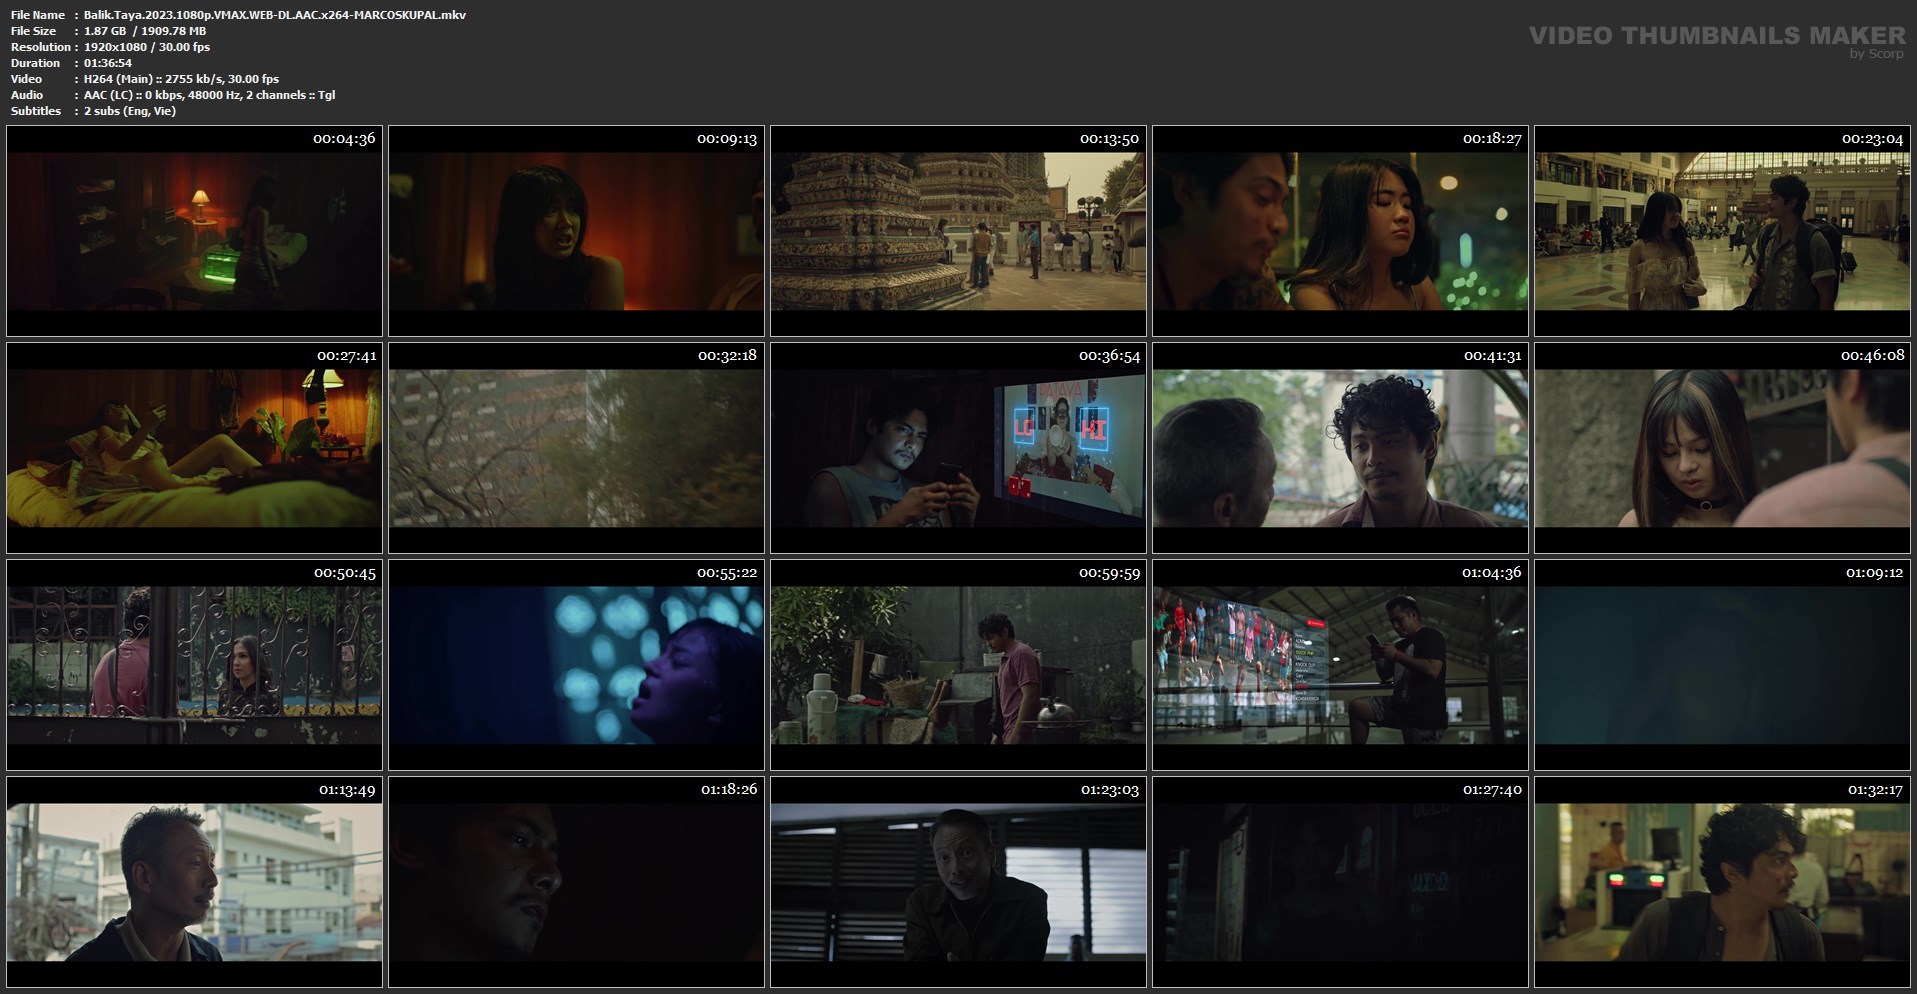Select the video codec line starting with H264
This screenshot has width=1917, height=994.
pos(181,79)
